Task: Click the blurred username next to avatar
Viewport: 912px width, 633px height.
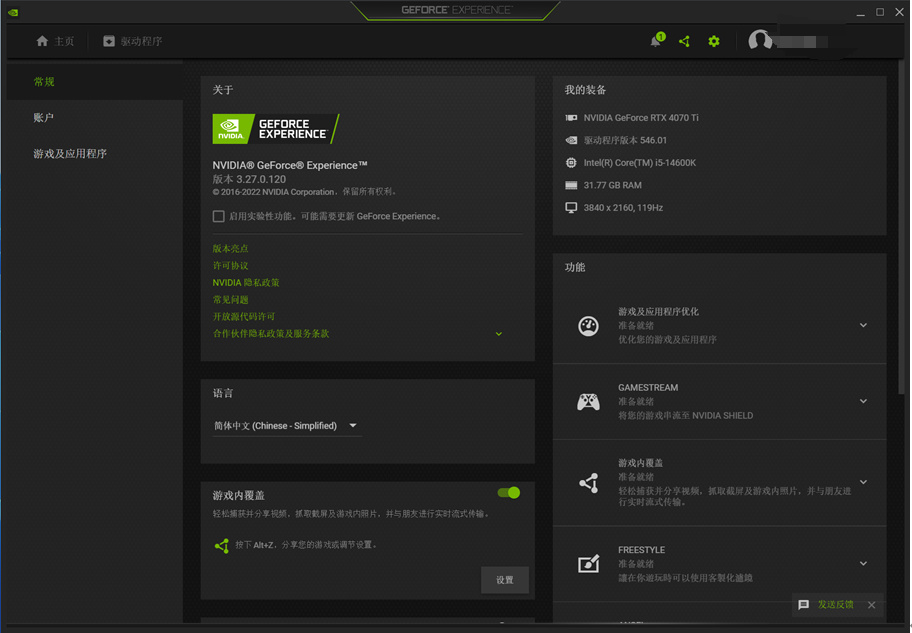Action: [801, 42]
